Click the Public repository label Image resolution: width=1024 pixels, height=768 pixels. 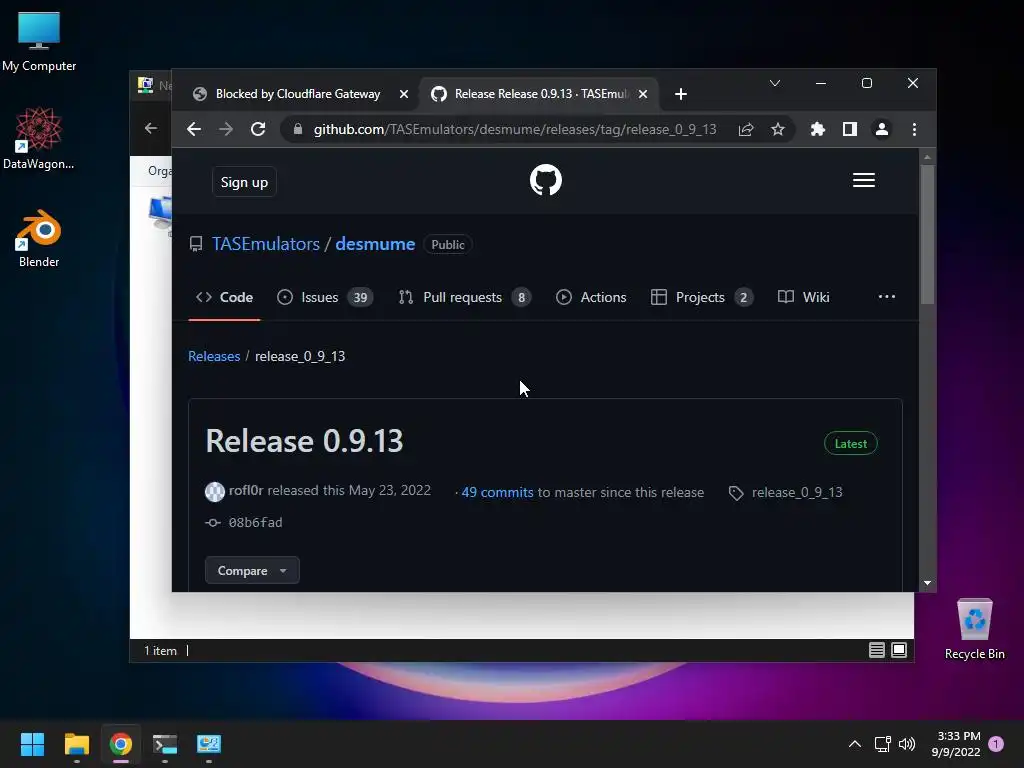(447, 244)
